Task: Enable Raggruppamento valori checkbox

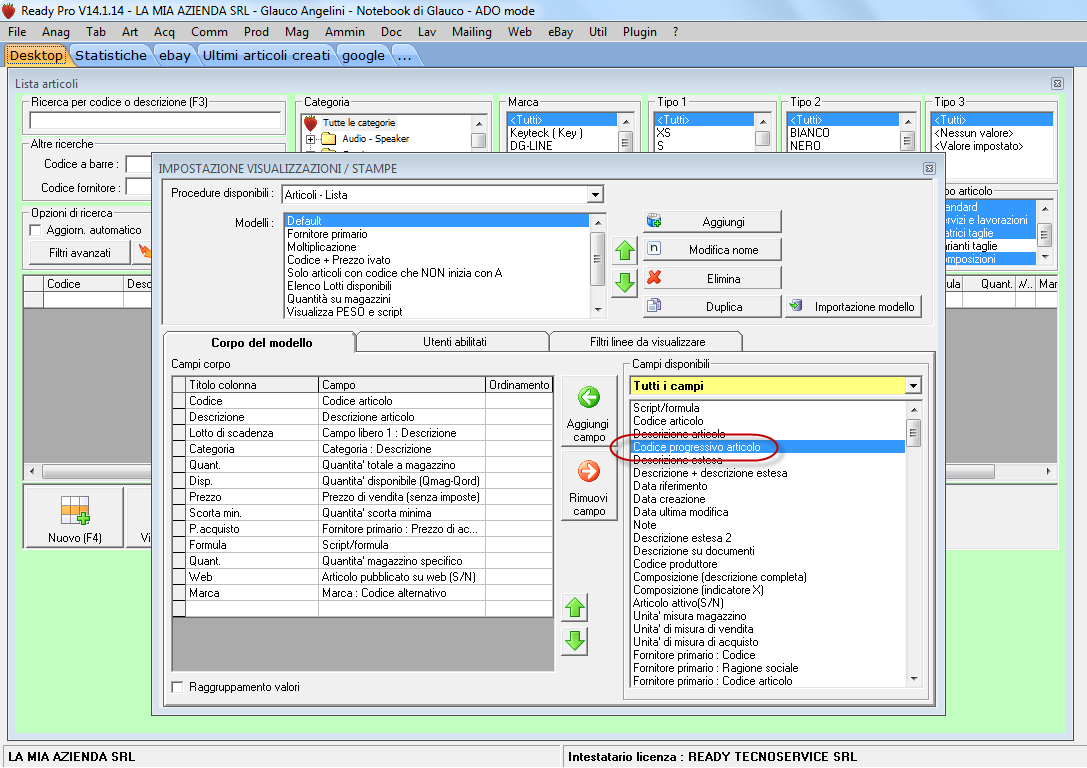Action: coord(178,687)
